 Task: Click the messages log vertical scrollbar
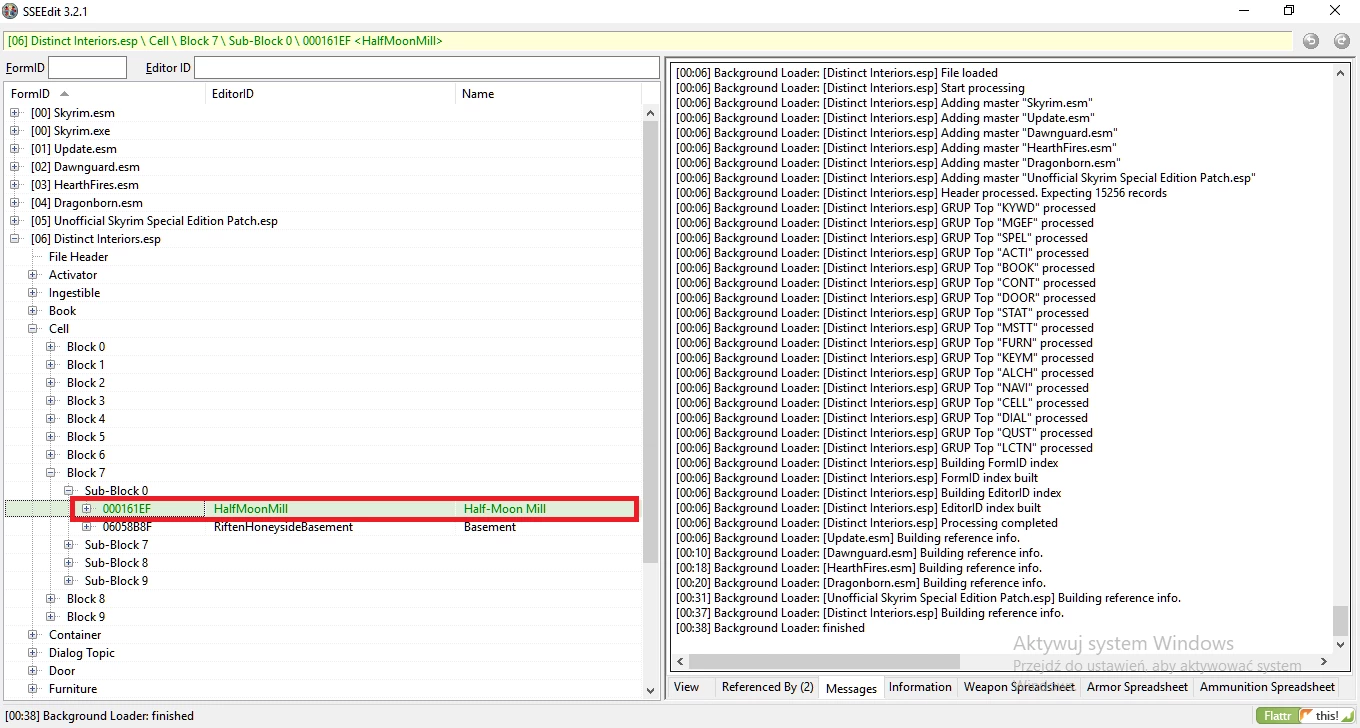pos(1341,620)
